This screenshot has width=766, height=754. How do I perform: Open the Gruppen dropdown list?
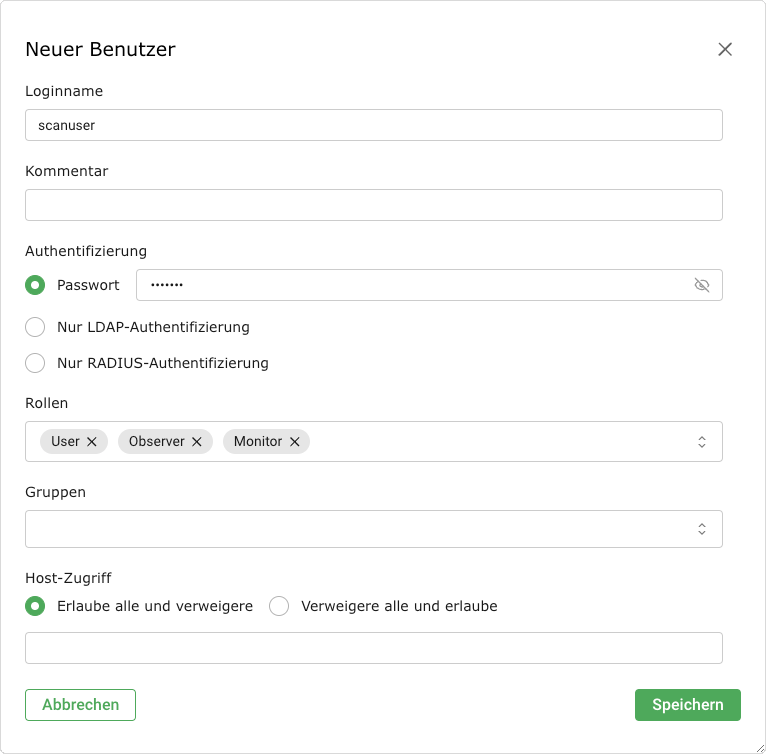tap(702, 529)
